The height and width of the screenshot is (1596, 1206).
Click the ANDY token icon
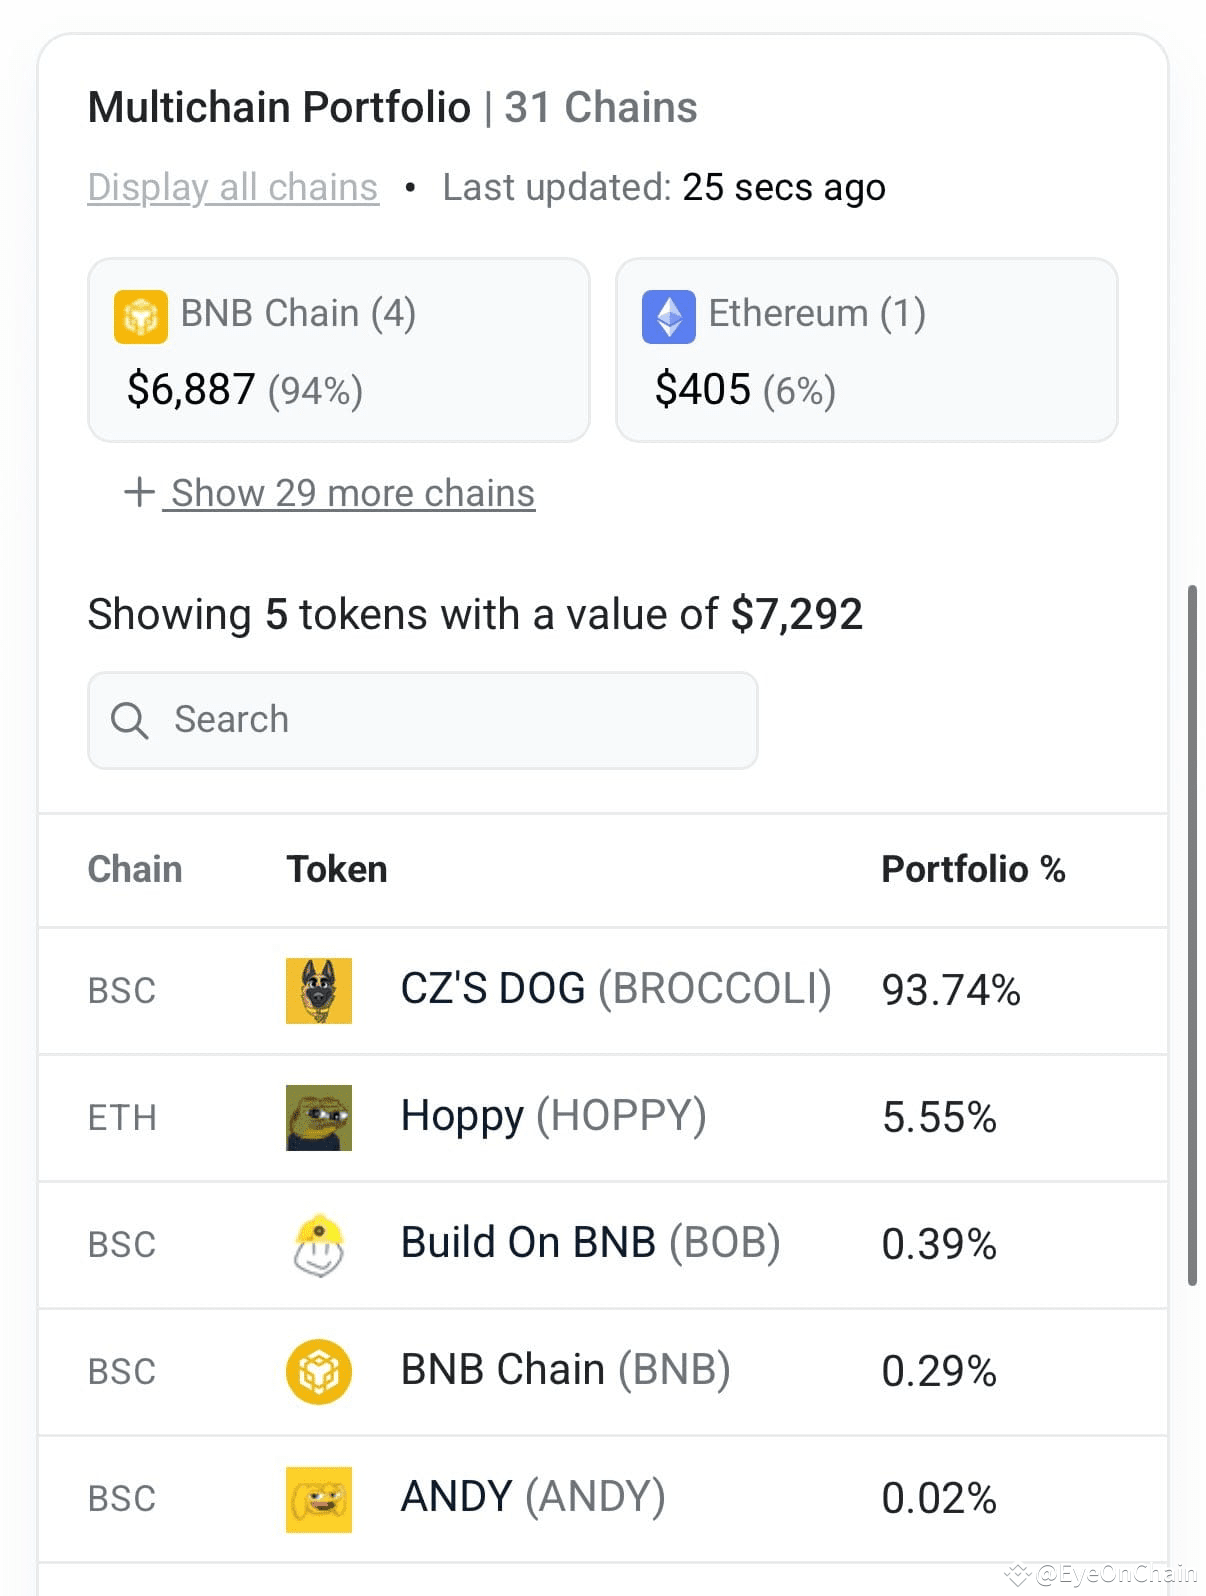click(318, 1497)
